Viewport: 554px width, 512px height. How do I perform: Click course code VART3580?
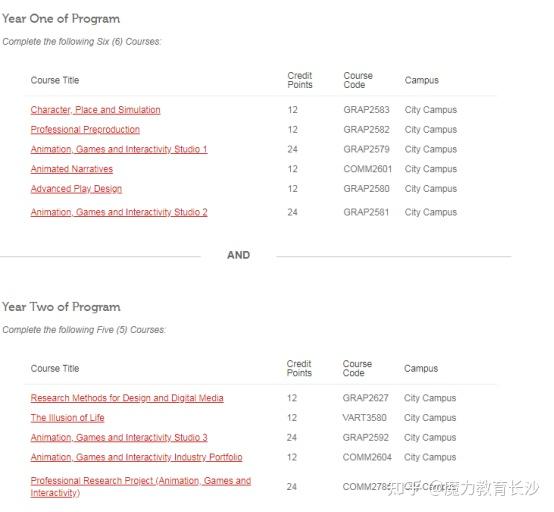(364, 418)
